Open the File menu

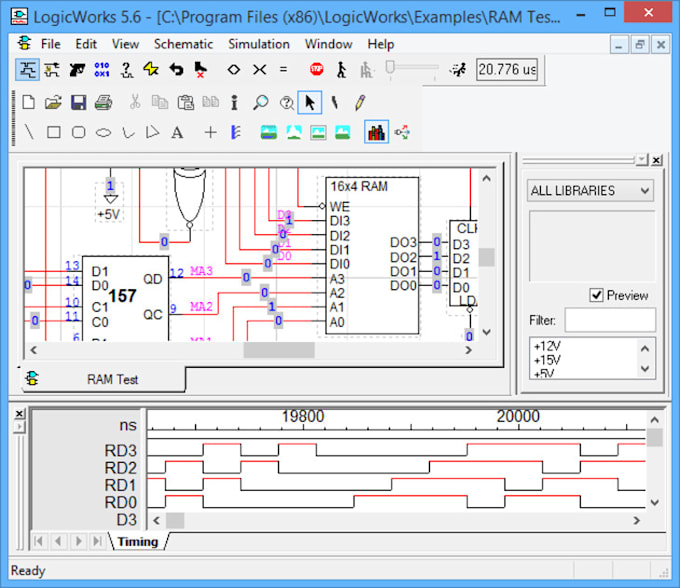51,44
